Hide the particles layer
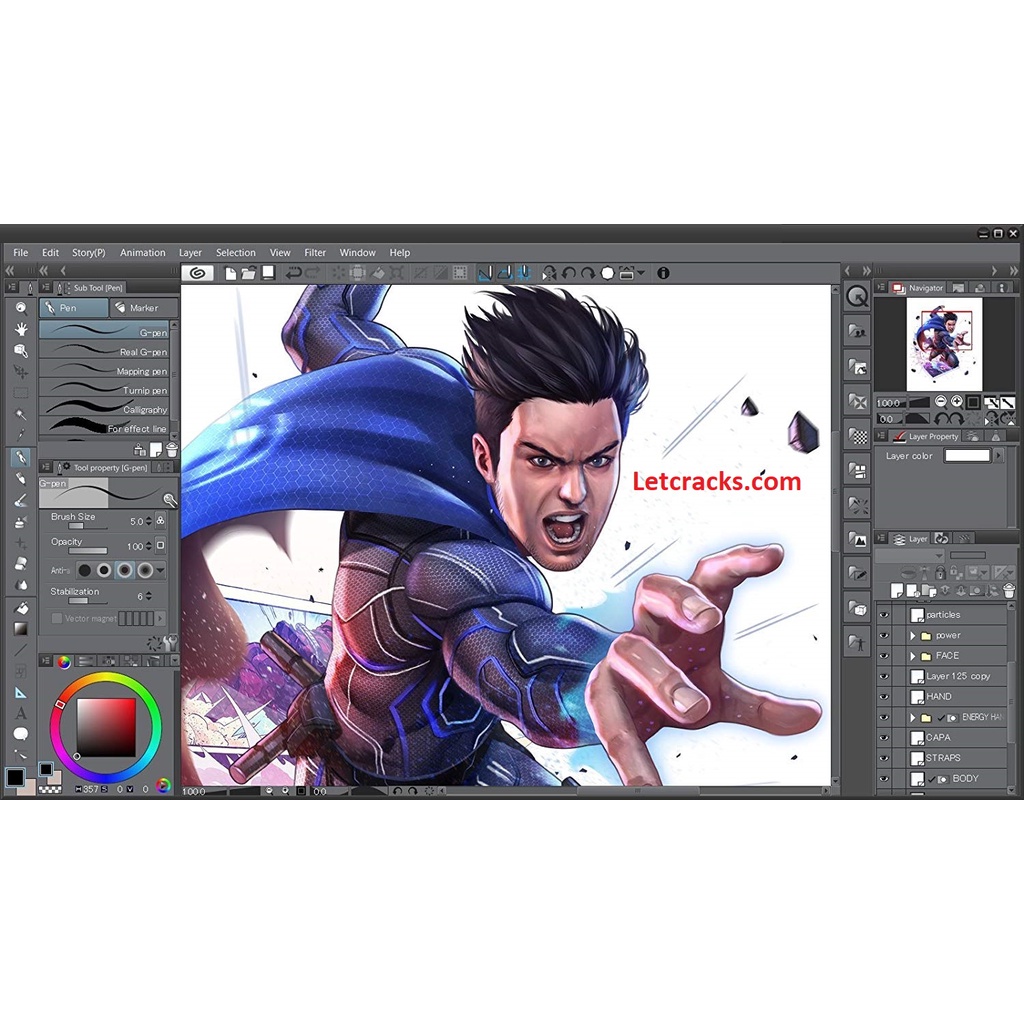 click(884, 615)
